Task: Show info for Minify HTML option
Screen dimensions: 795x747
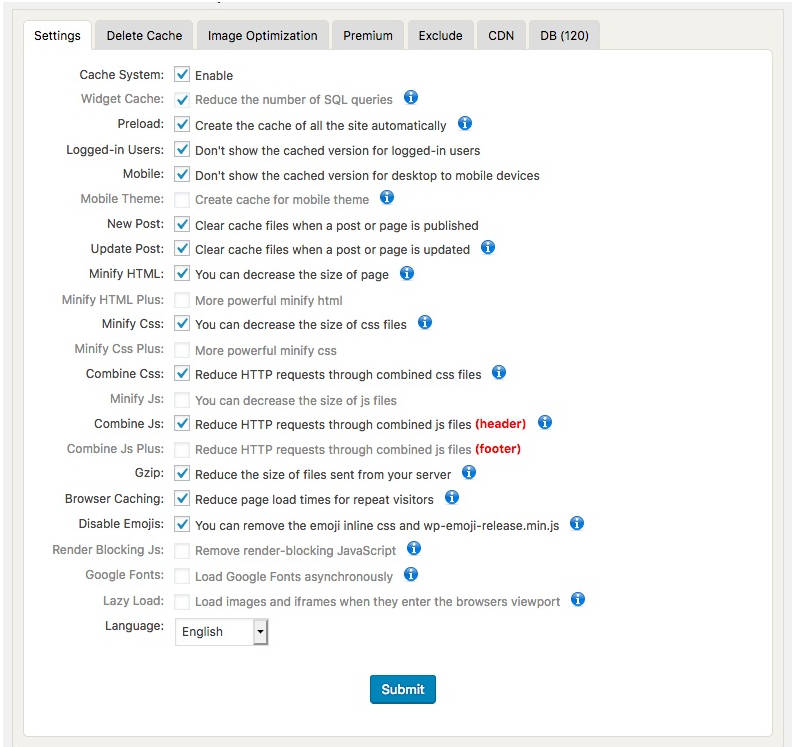Action: coord(407,273)
